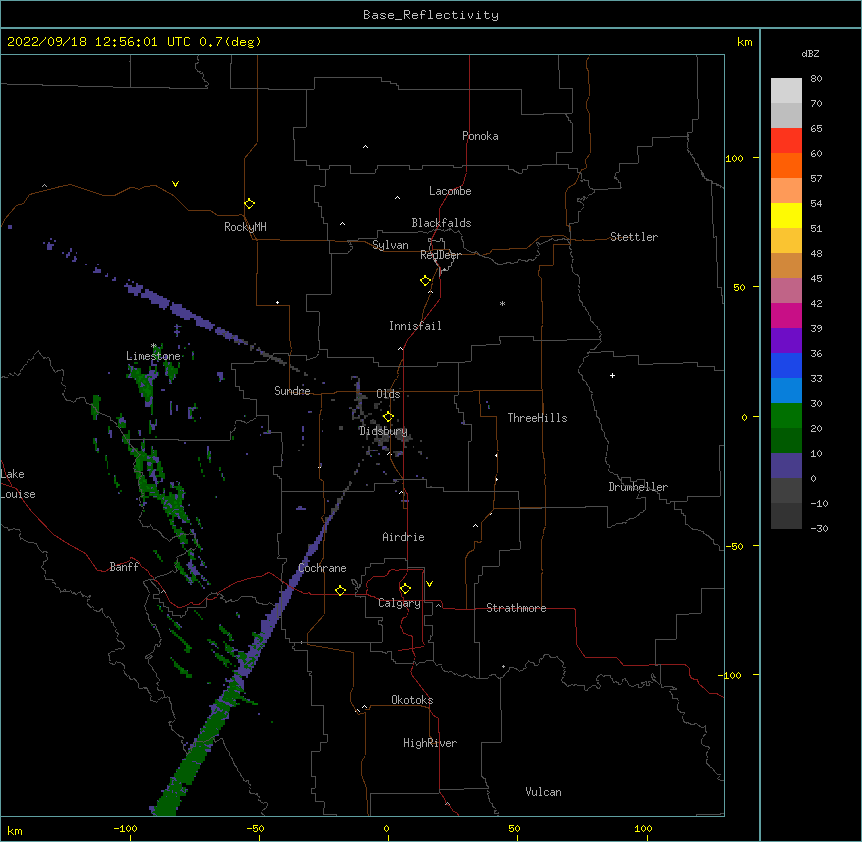The height and width of the screenshot is (842, 862).
Task: Click the Banff label
Action: pos(124,567)
